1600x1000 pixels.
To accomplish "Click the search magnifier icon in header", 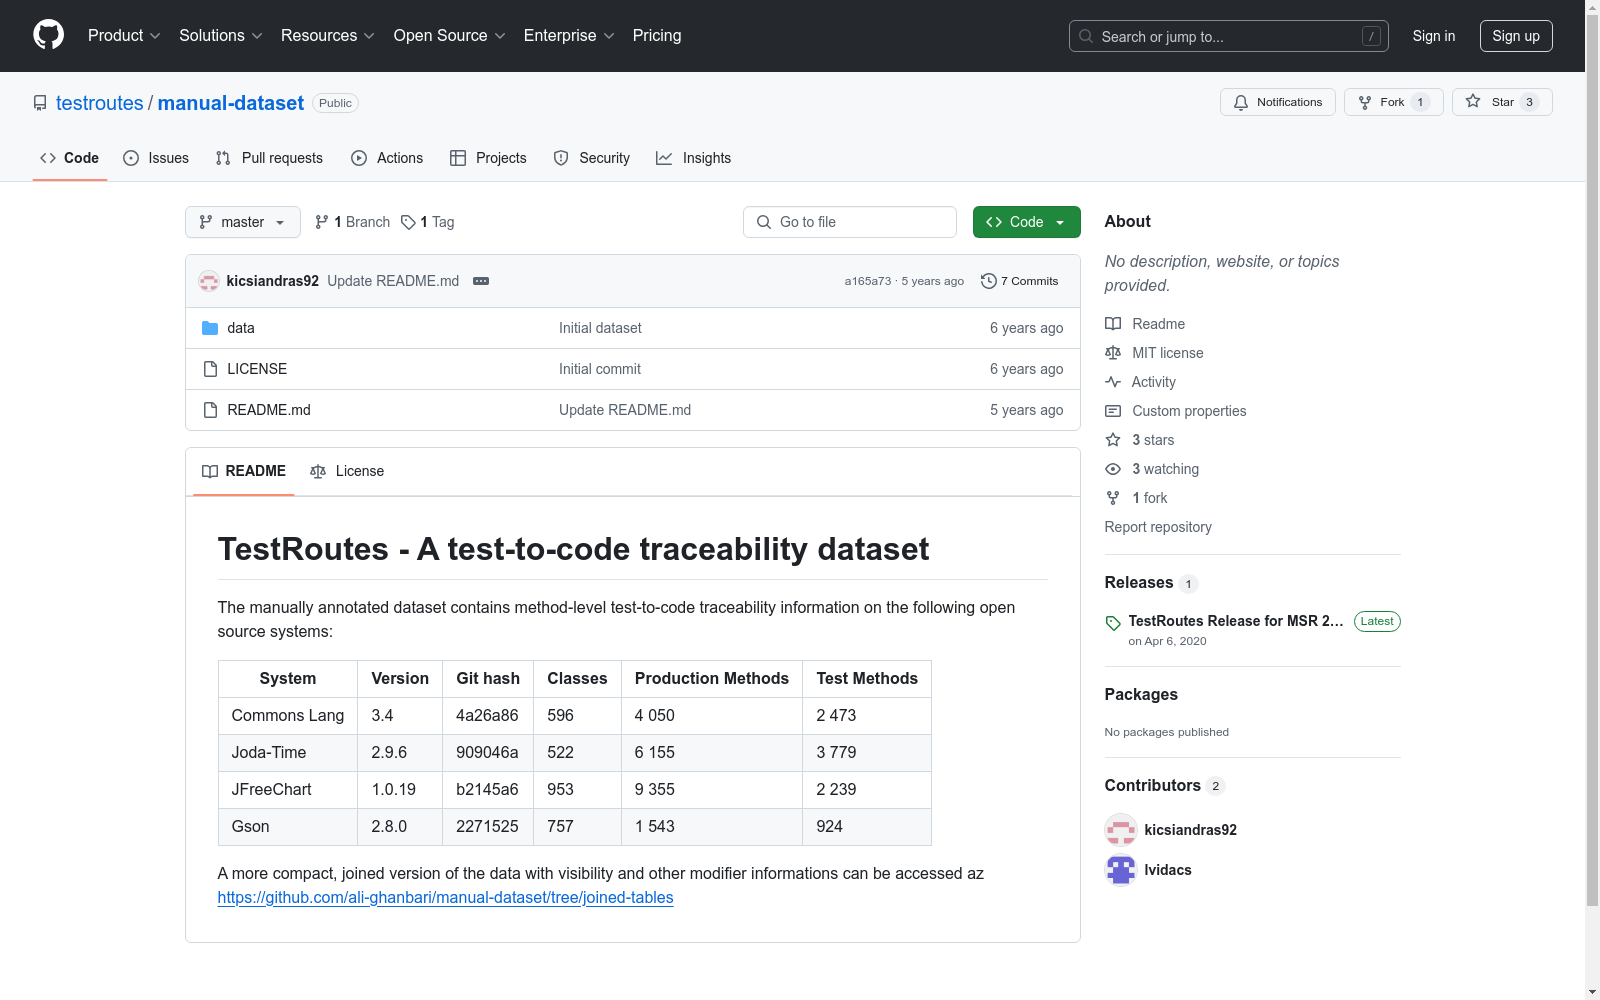I will click(x=1086, y=36).
